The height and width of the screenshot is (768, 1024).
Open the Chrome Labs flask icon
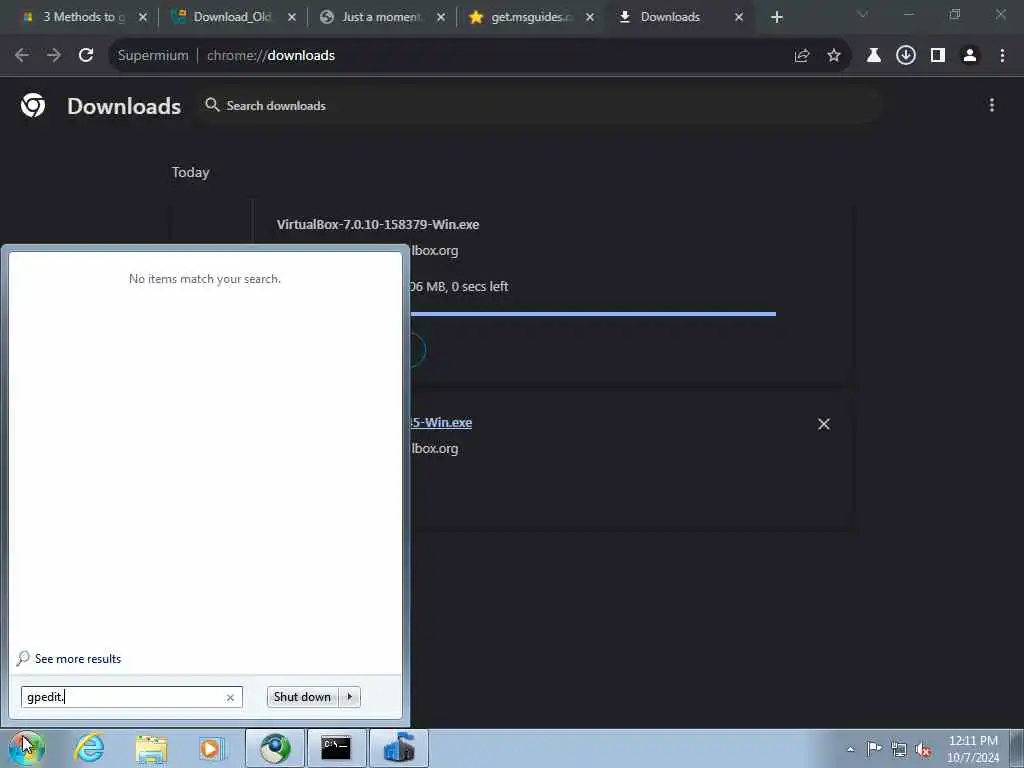(873, 56)
